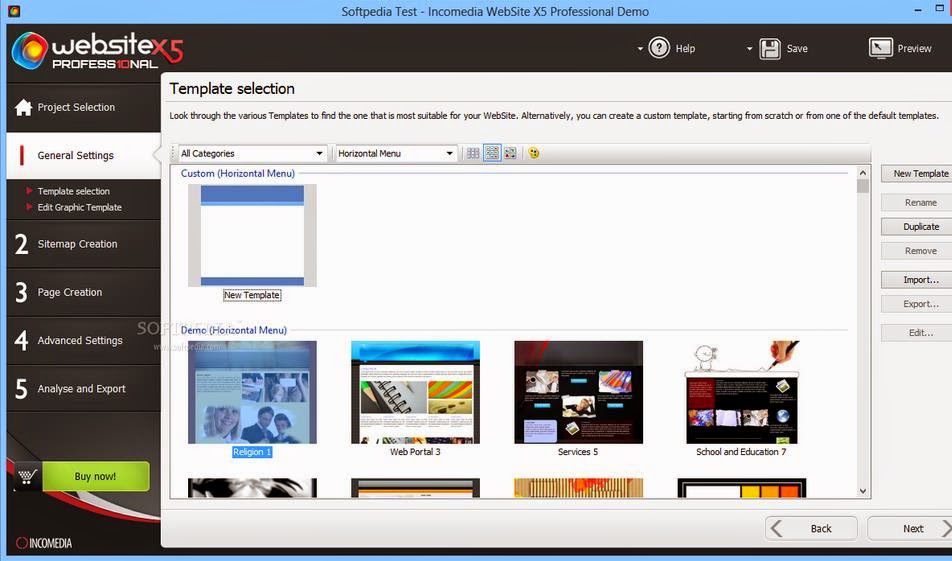Open Edit Graphic Template sub-item

coord(80,208)
